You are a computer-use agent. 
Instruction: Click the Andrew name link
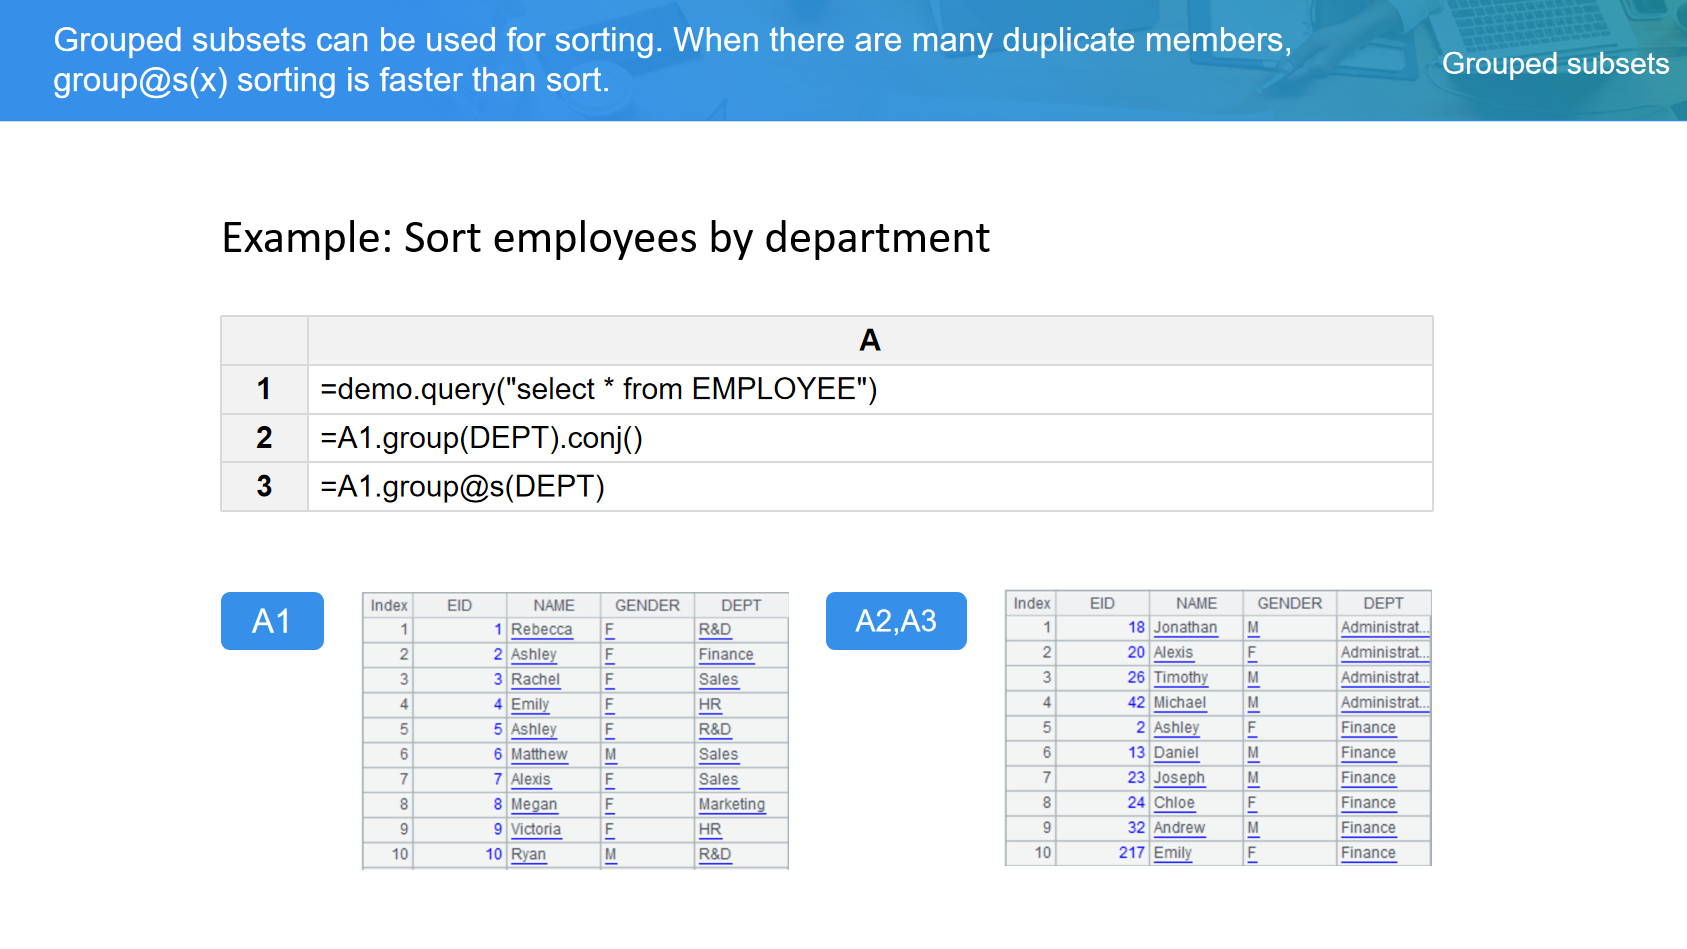pyautogui.click(x=1179, y=828)
